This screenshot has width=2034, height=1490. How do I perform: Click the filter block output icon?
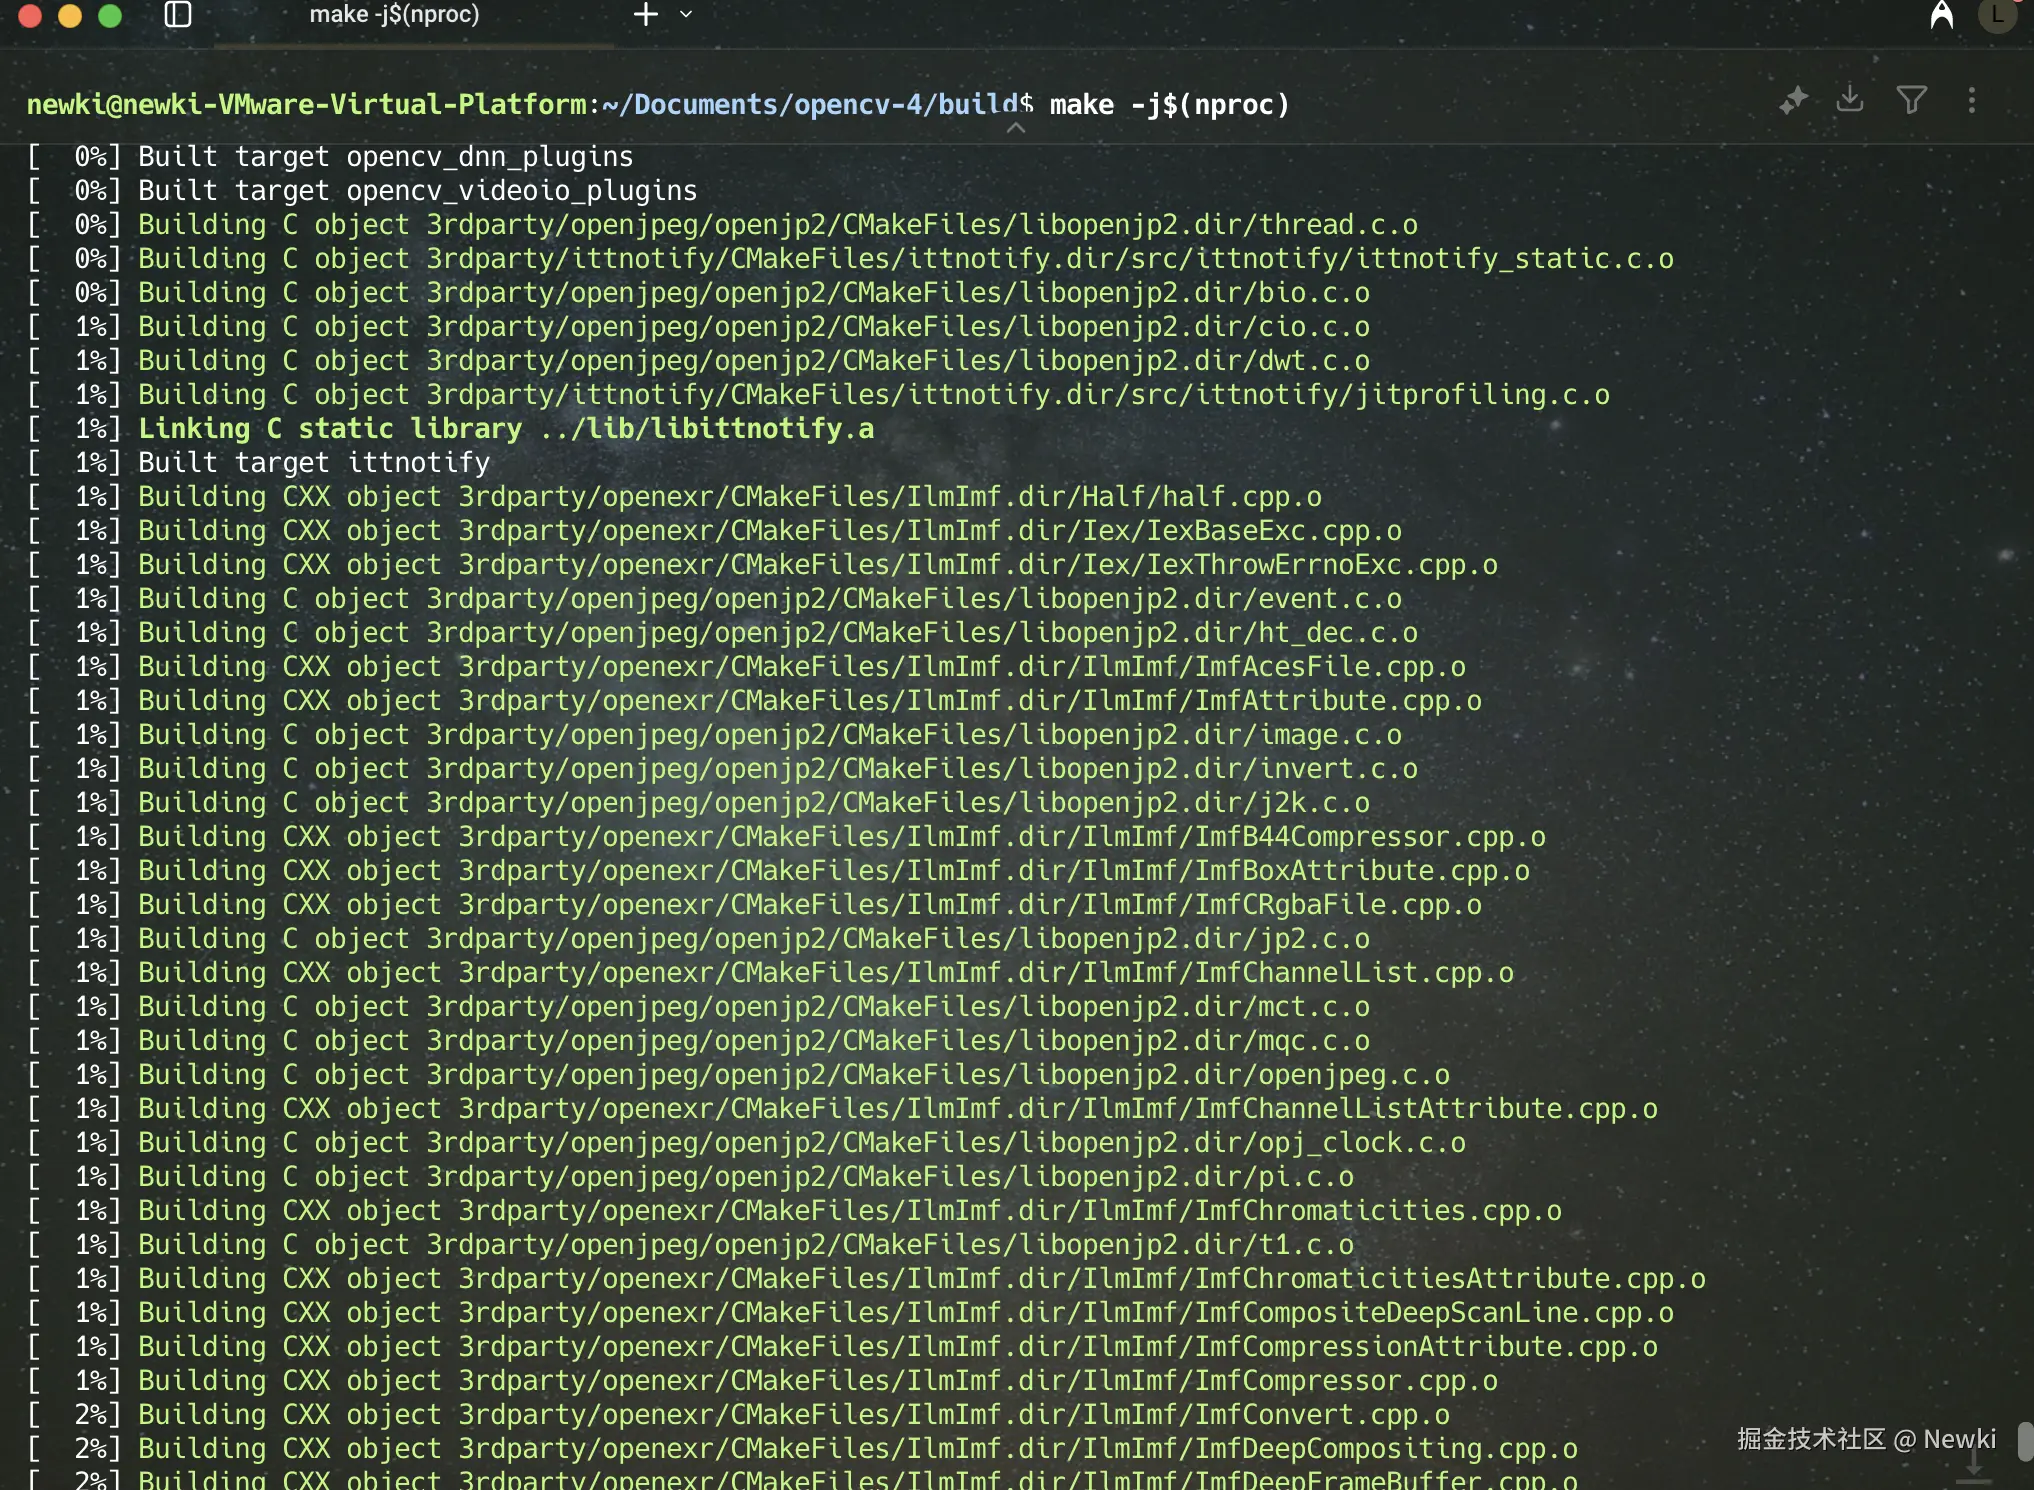point(1911,99)
